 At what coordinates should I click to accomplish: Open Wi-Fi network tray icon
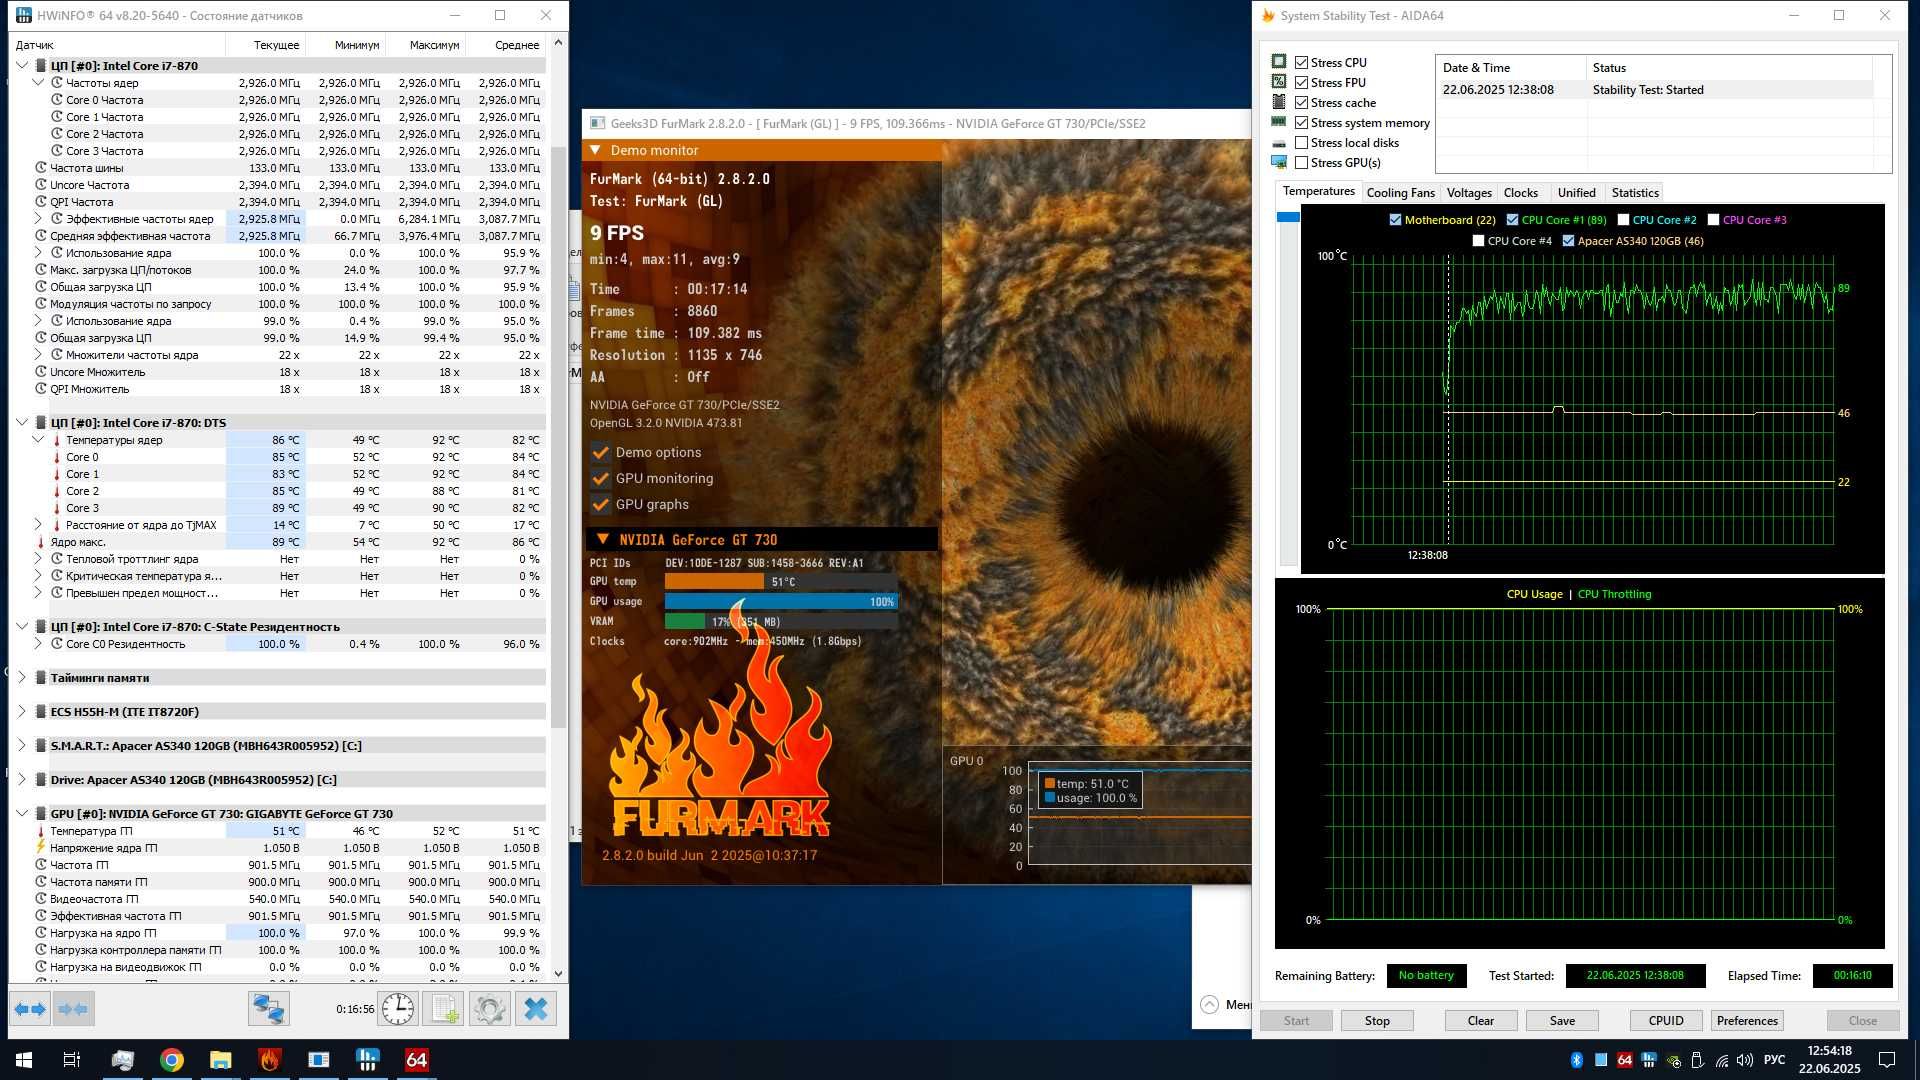coord(1722,1060)
